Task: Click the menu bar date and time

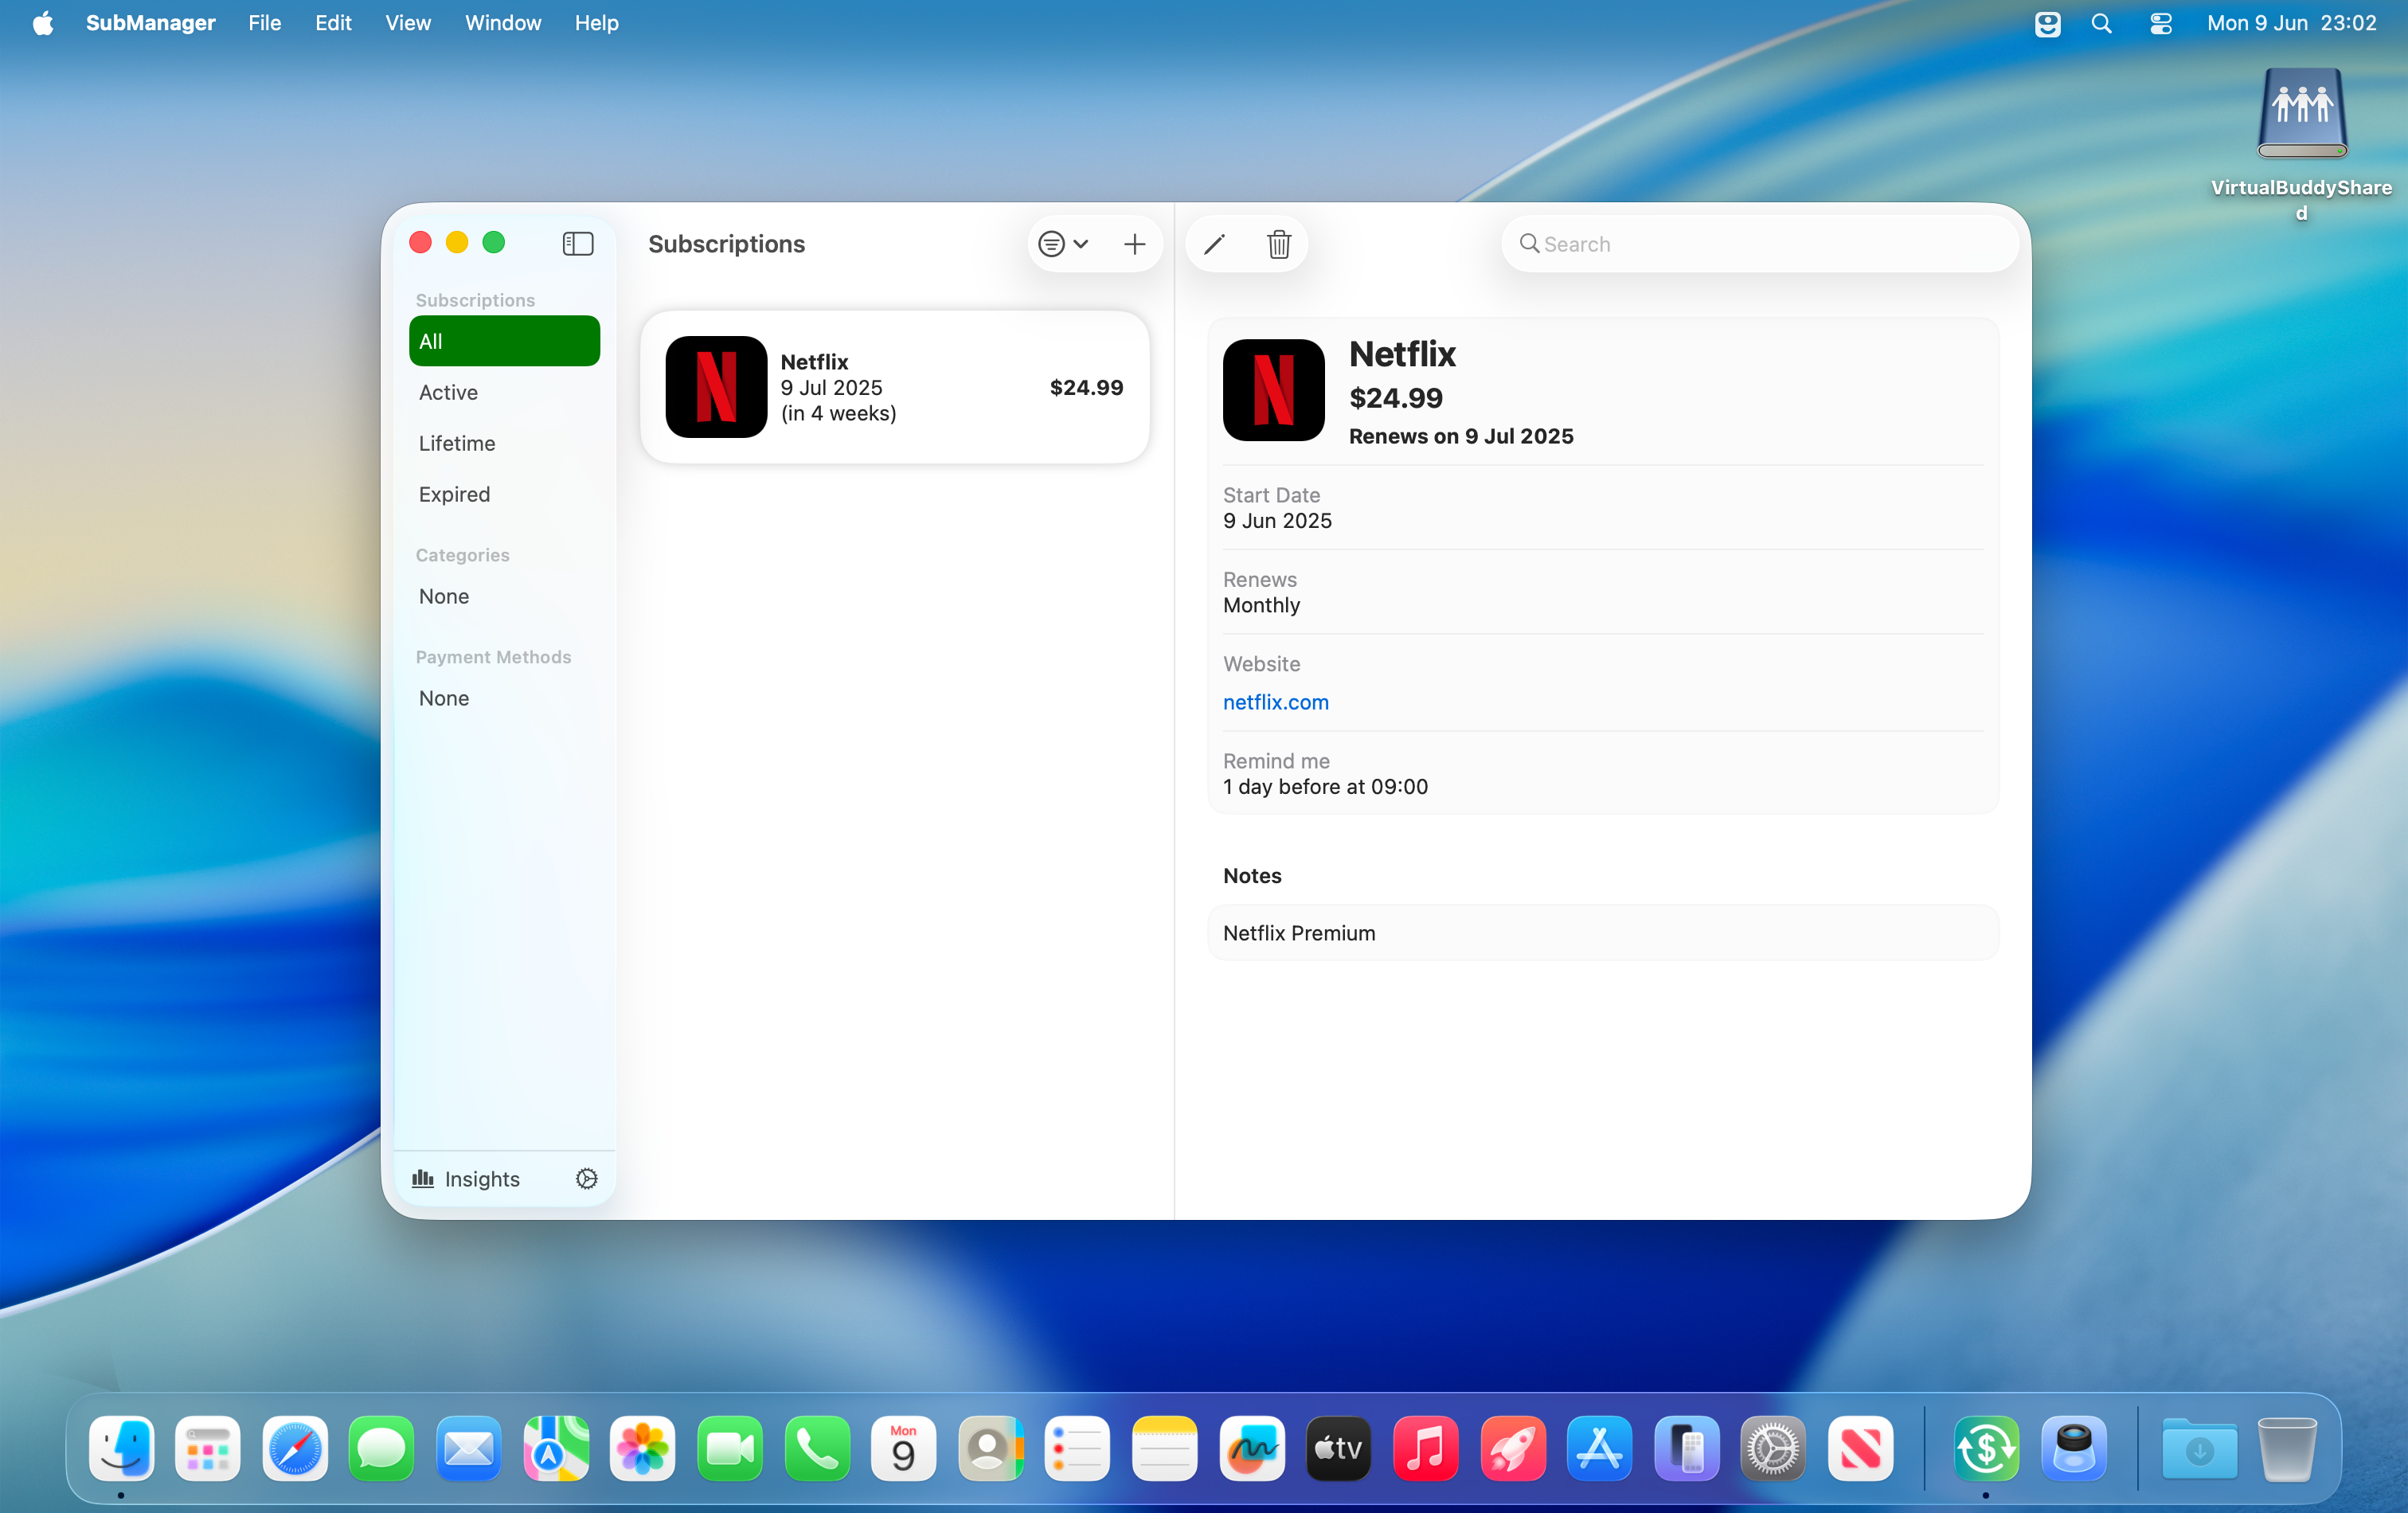Action: pos(2291,22)
